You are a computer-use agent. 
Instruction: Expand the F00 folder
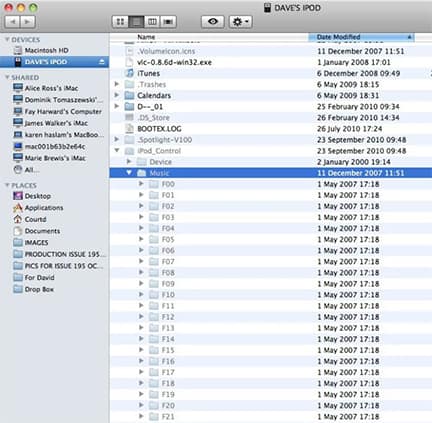click(x=141, y=184)
